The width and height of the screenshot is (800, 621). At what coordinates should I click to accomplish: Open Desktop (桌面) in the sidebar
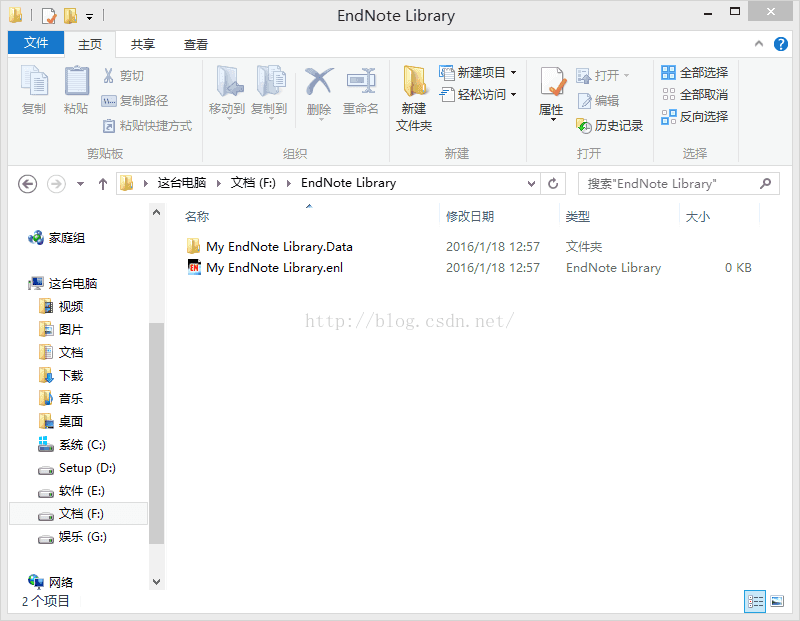pyautogui.click(x=61, y=421)
